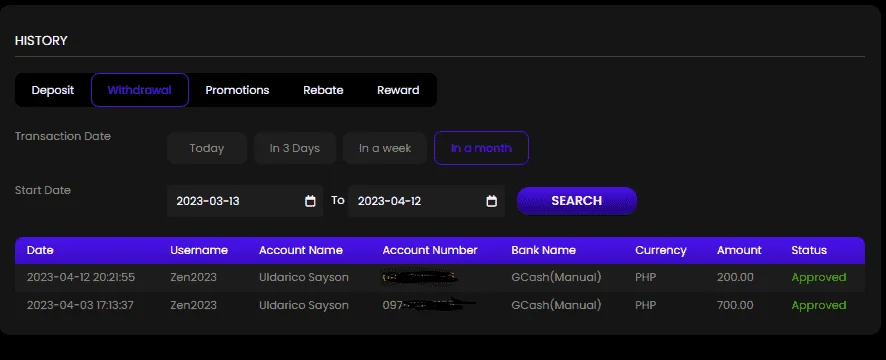Select the In a week range
The image size is (886, 360).
click(385, 148)
